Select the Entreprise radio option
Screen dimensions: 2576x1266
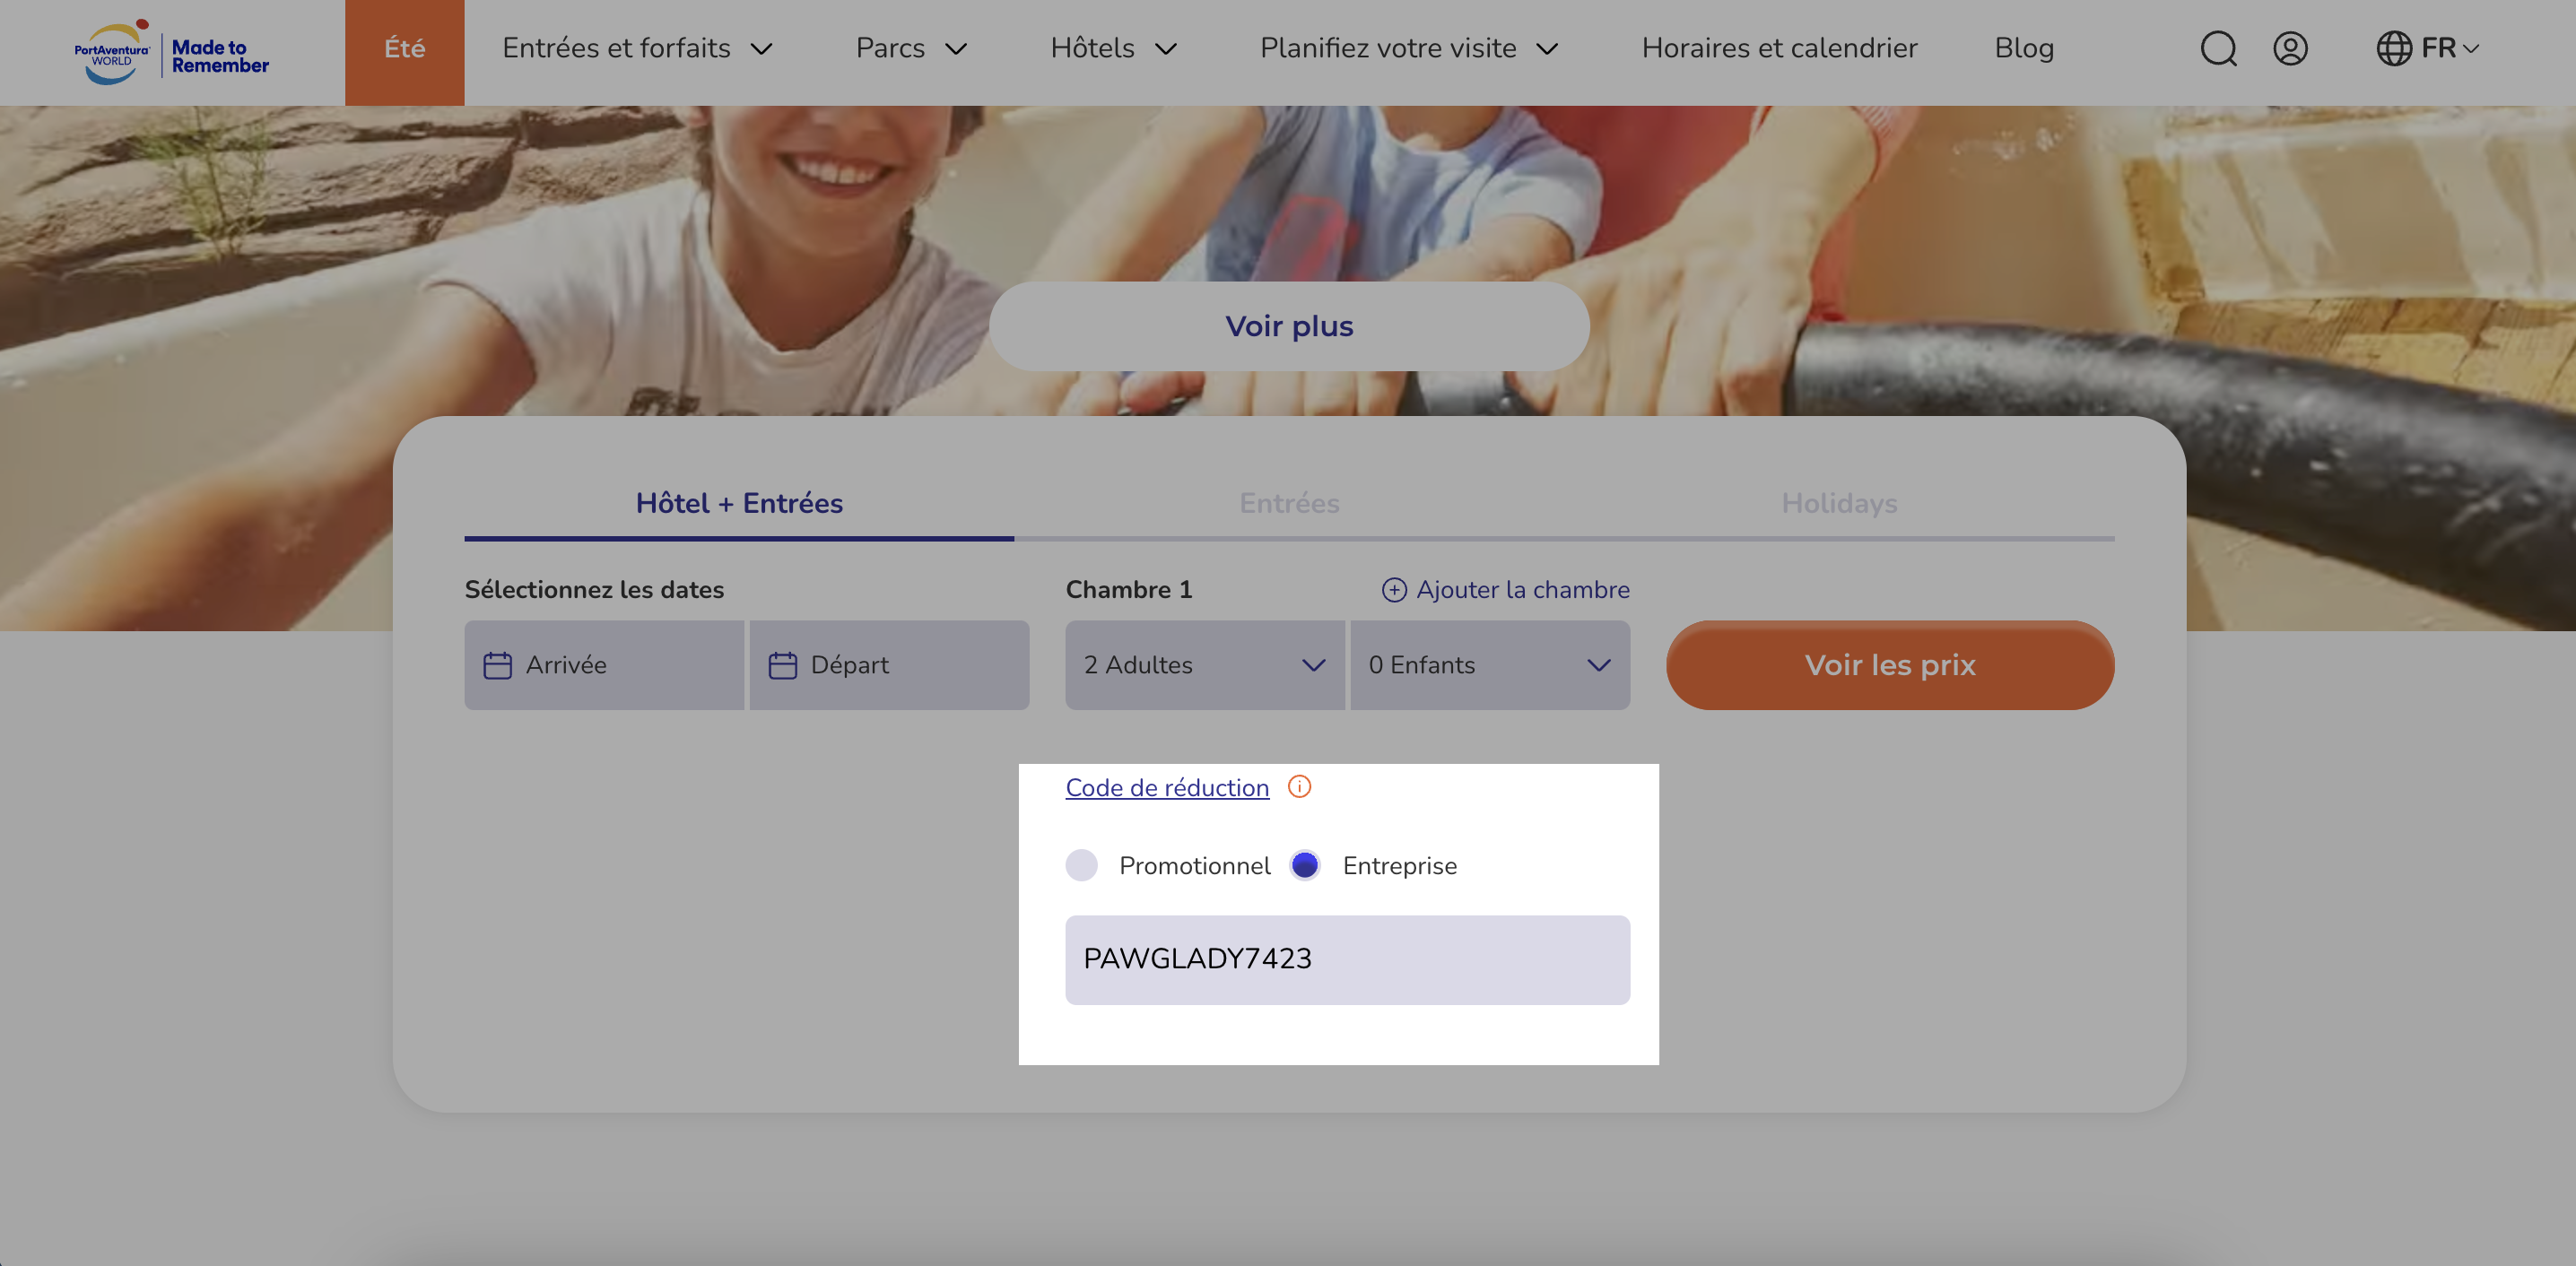1304,865
